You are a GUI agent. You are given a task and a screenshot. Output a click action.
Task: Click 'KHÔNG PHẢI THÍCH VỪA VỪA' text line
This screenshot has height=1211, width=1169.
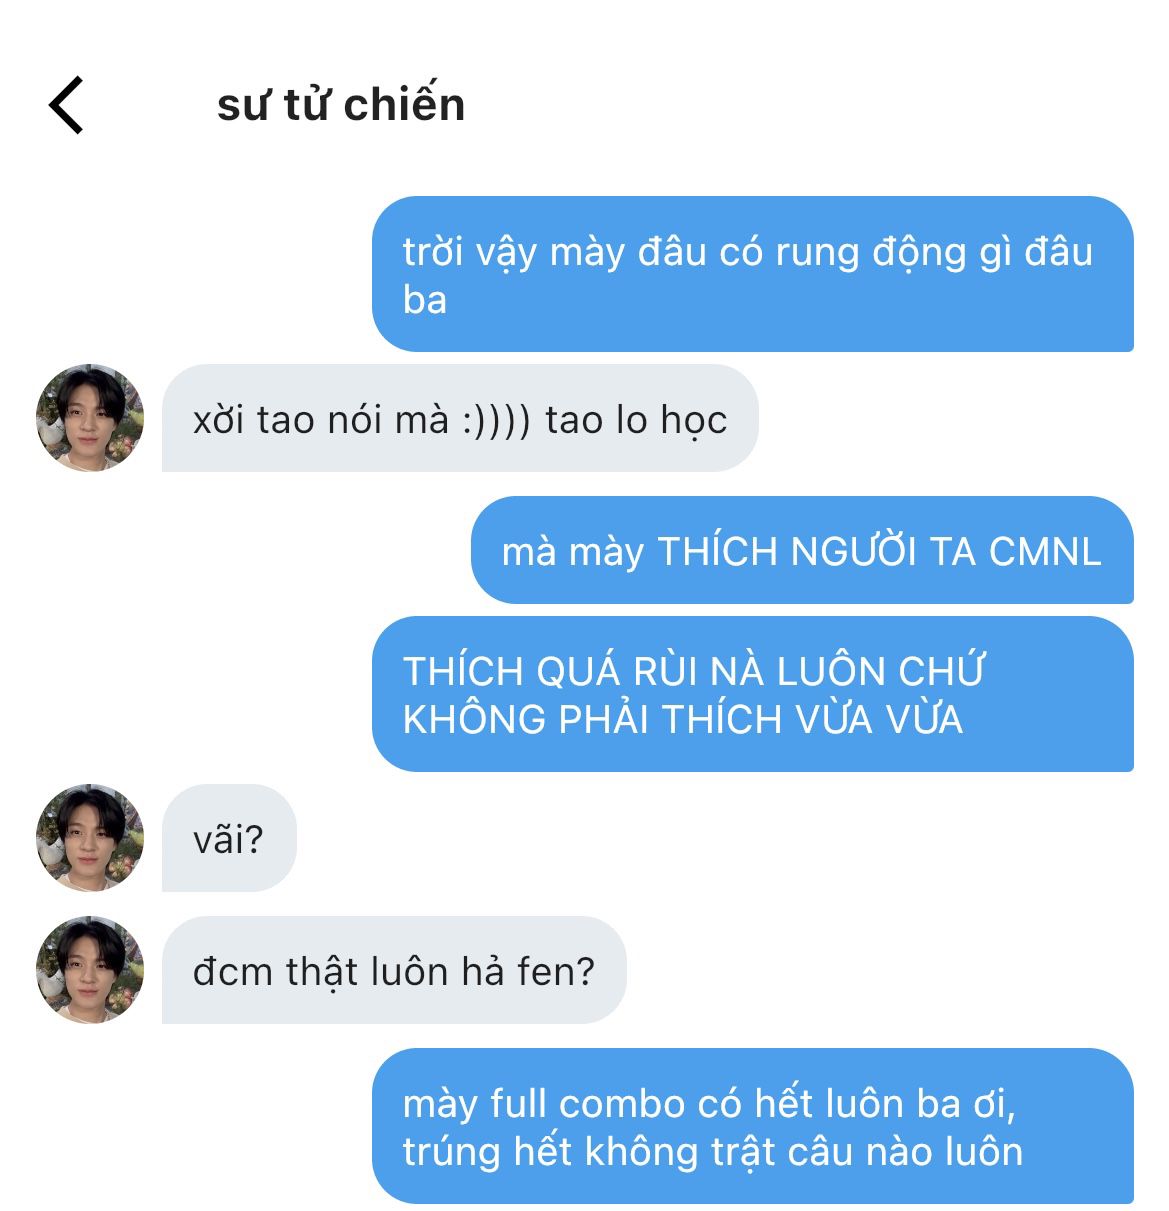click(683, 719)
